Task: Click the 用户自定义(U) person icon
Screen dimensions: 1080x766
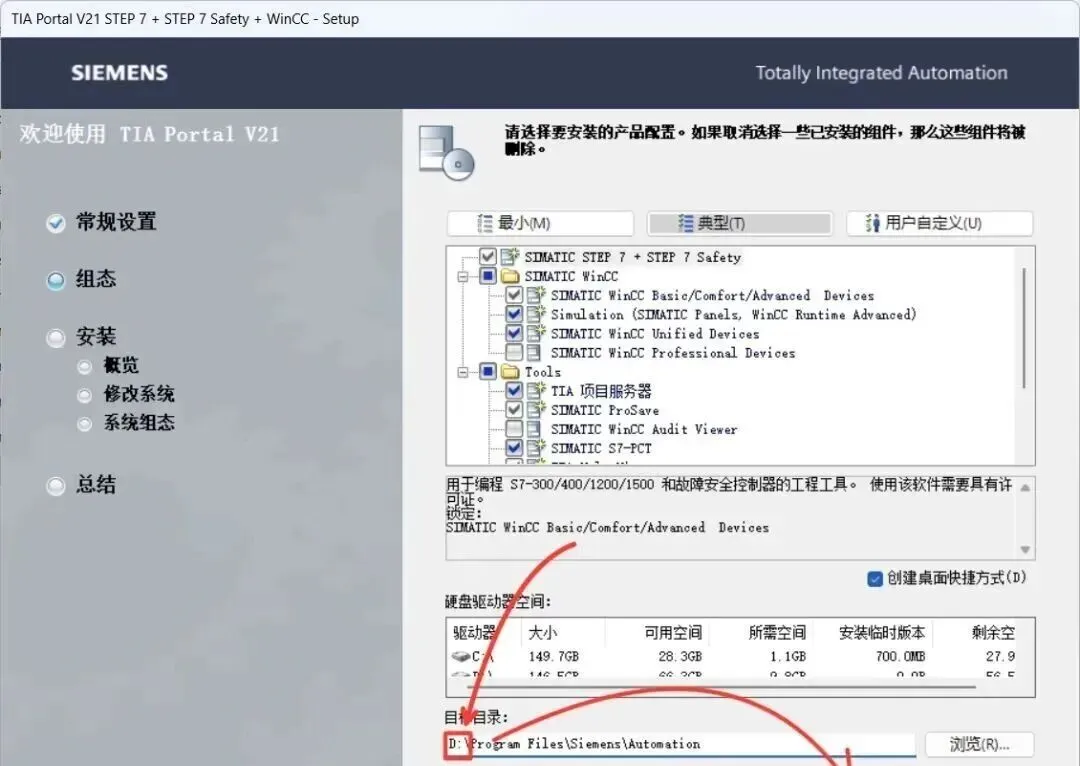Action: pos(873,223)
